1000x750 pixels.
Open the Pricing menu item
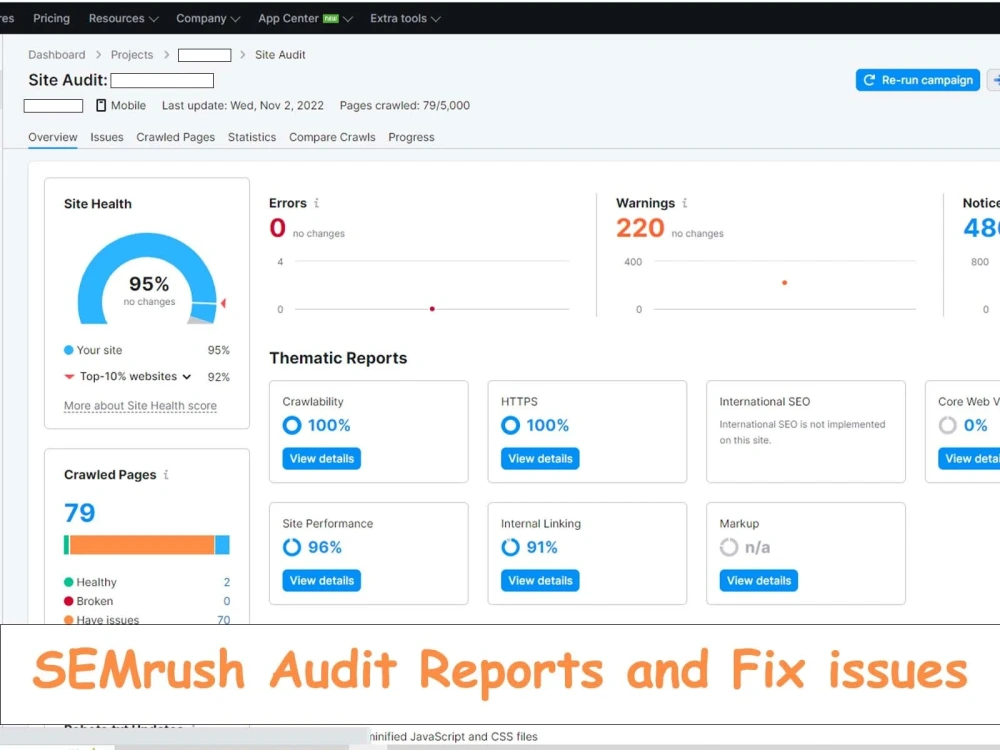[x=51, y=18]
